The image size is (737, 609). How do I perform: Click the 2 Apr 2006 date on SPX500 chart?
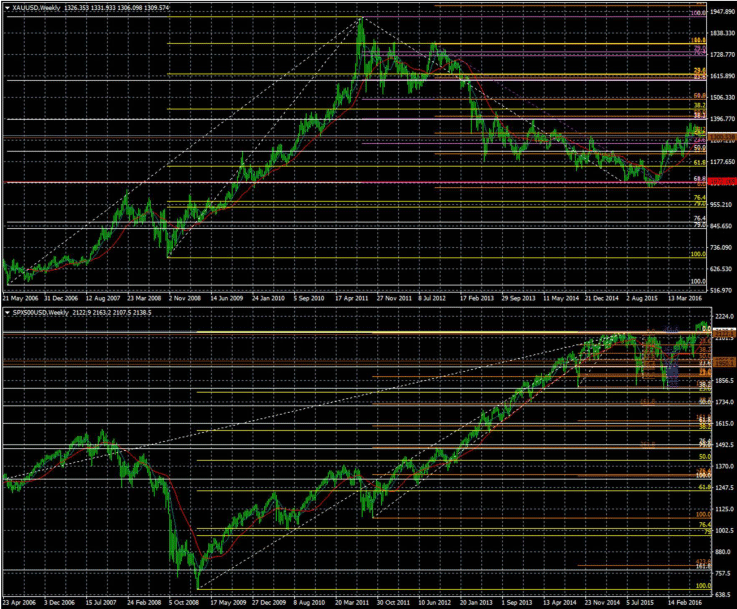tap(22, 603)
